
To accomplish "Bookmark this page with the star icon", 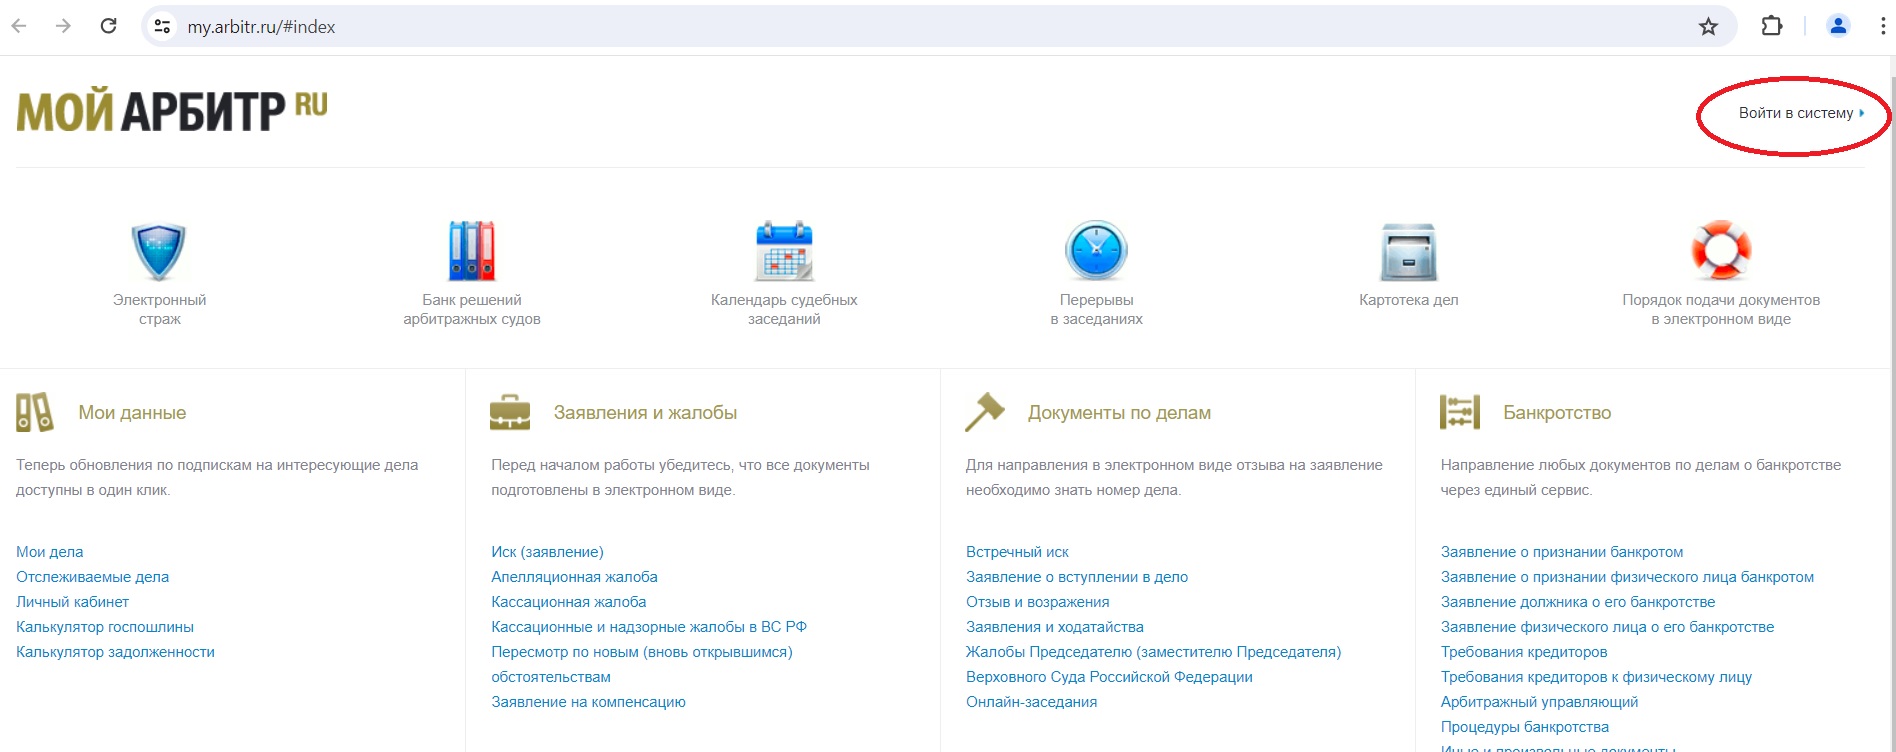I will 1708,27.
